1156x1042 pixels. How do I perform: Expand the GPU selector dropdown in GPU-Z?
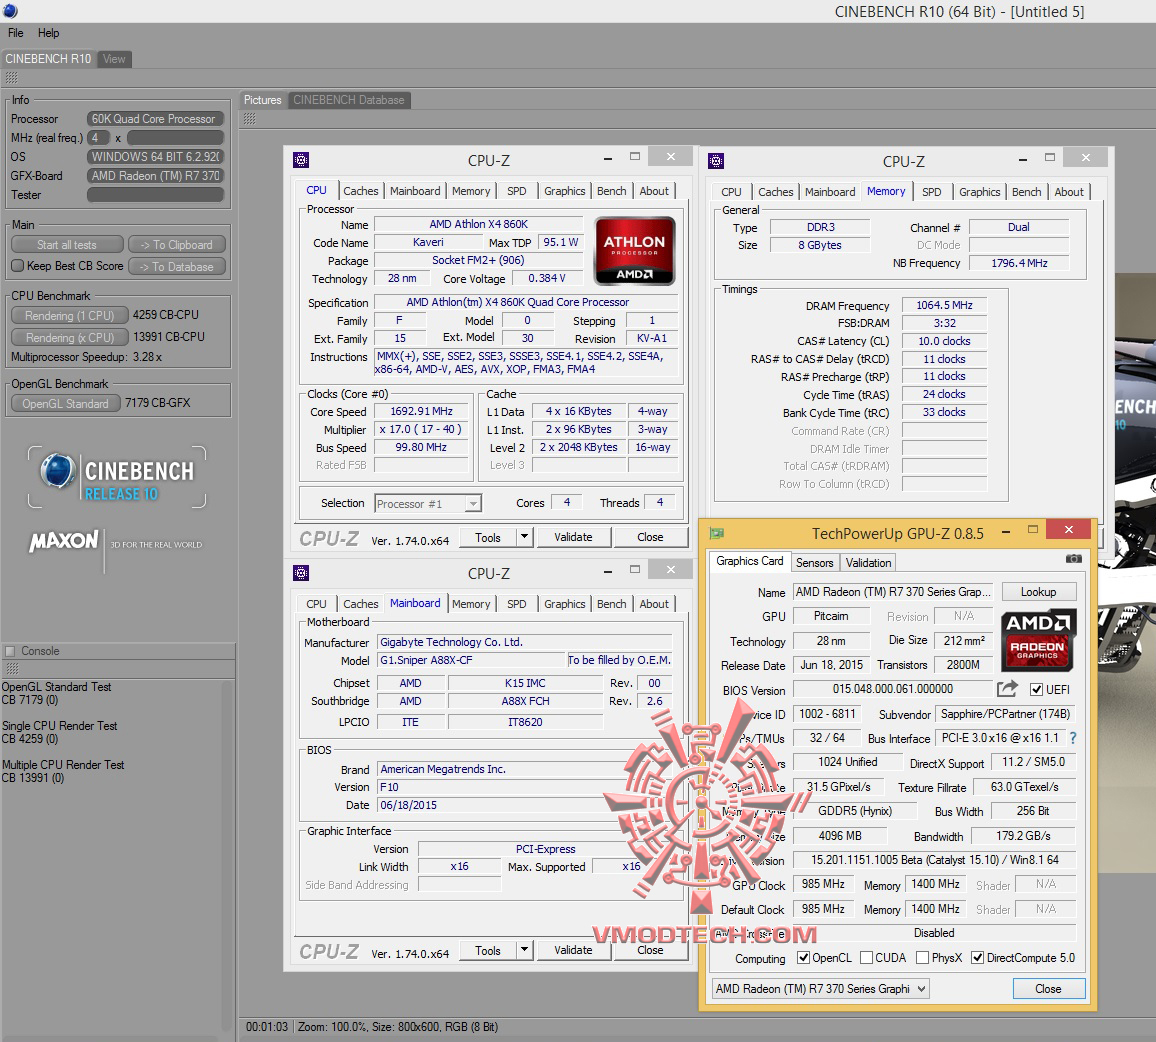921,989
